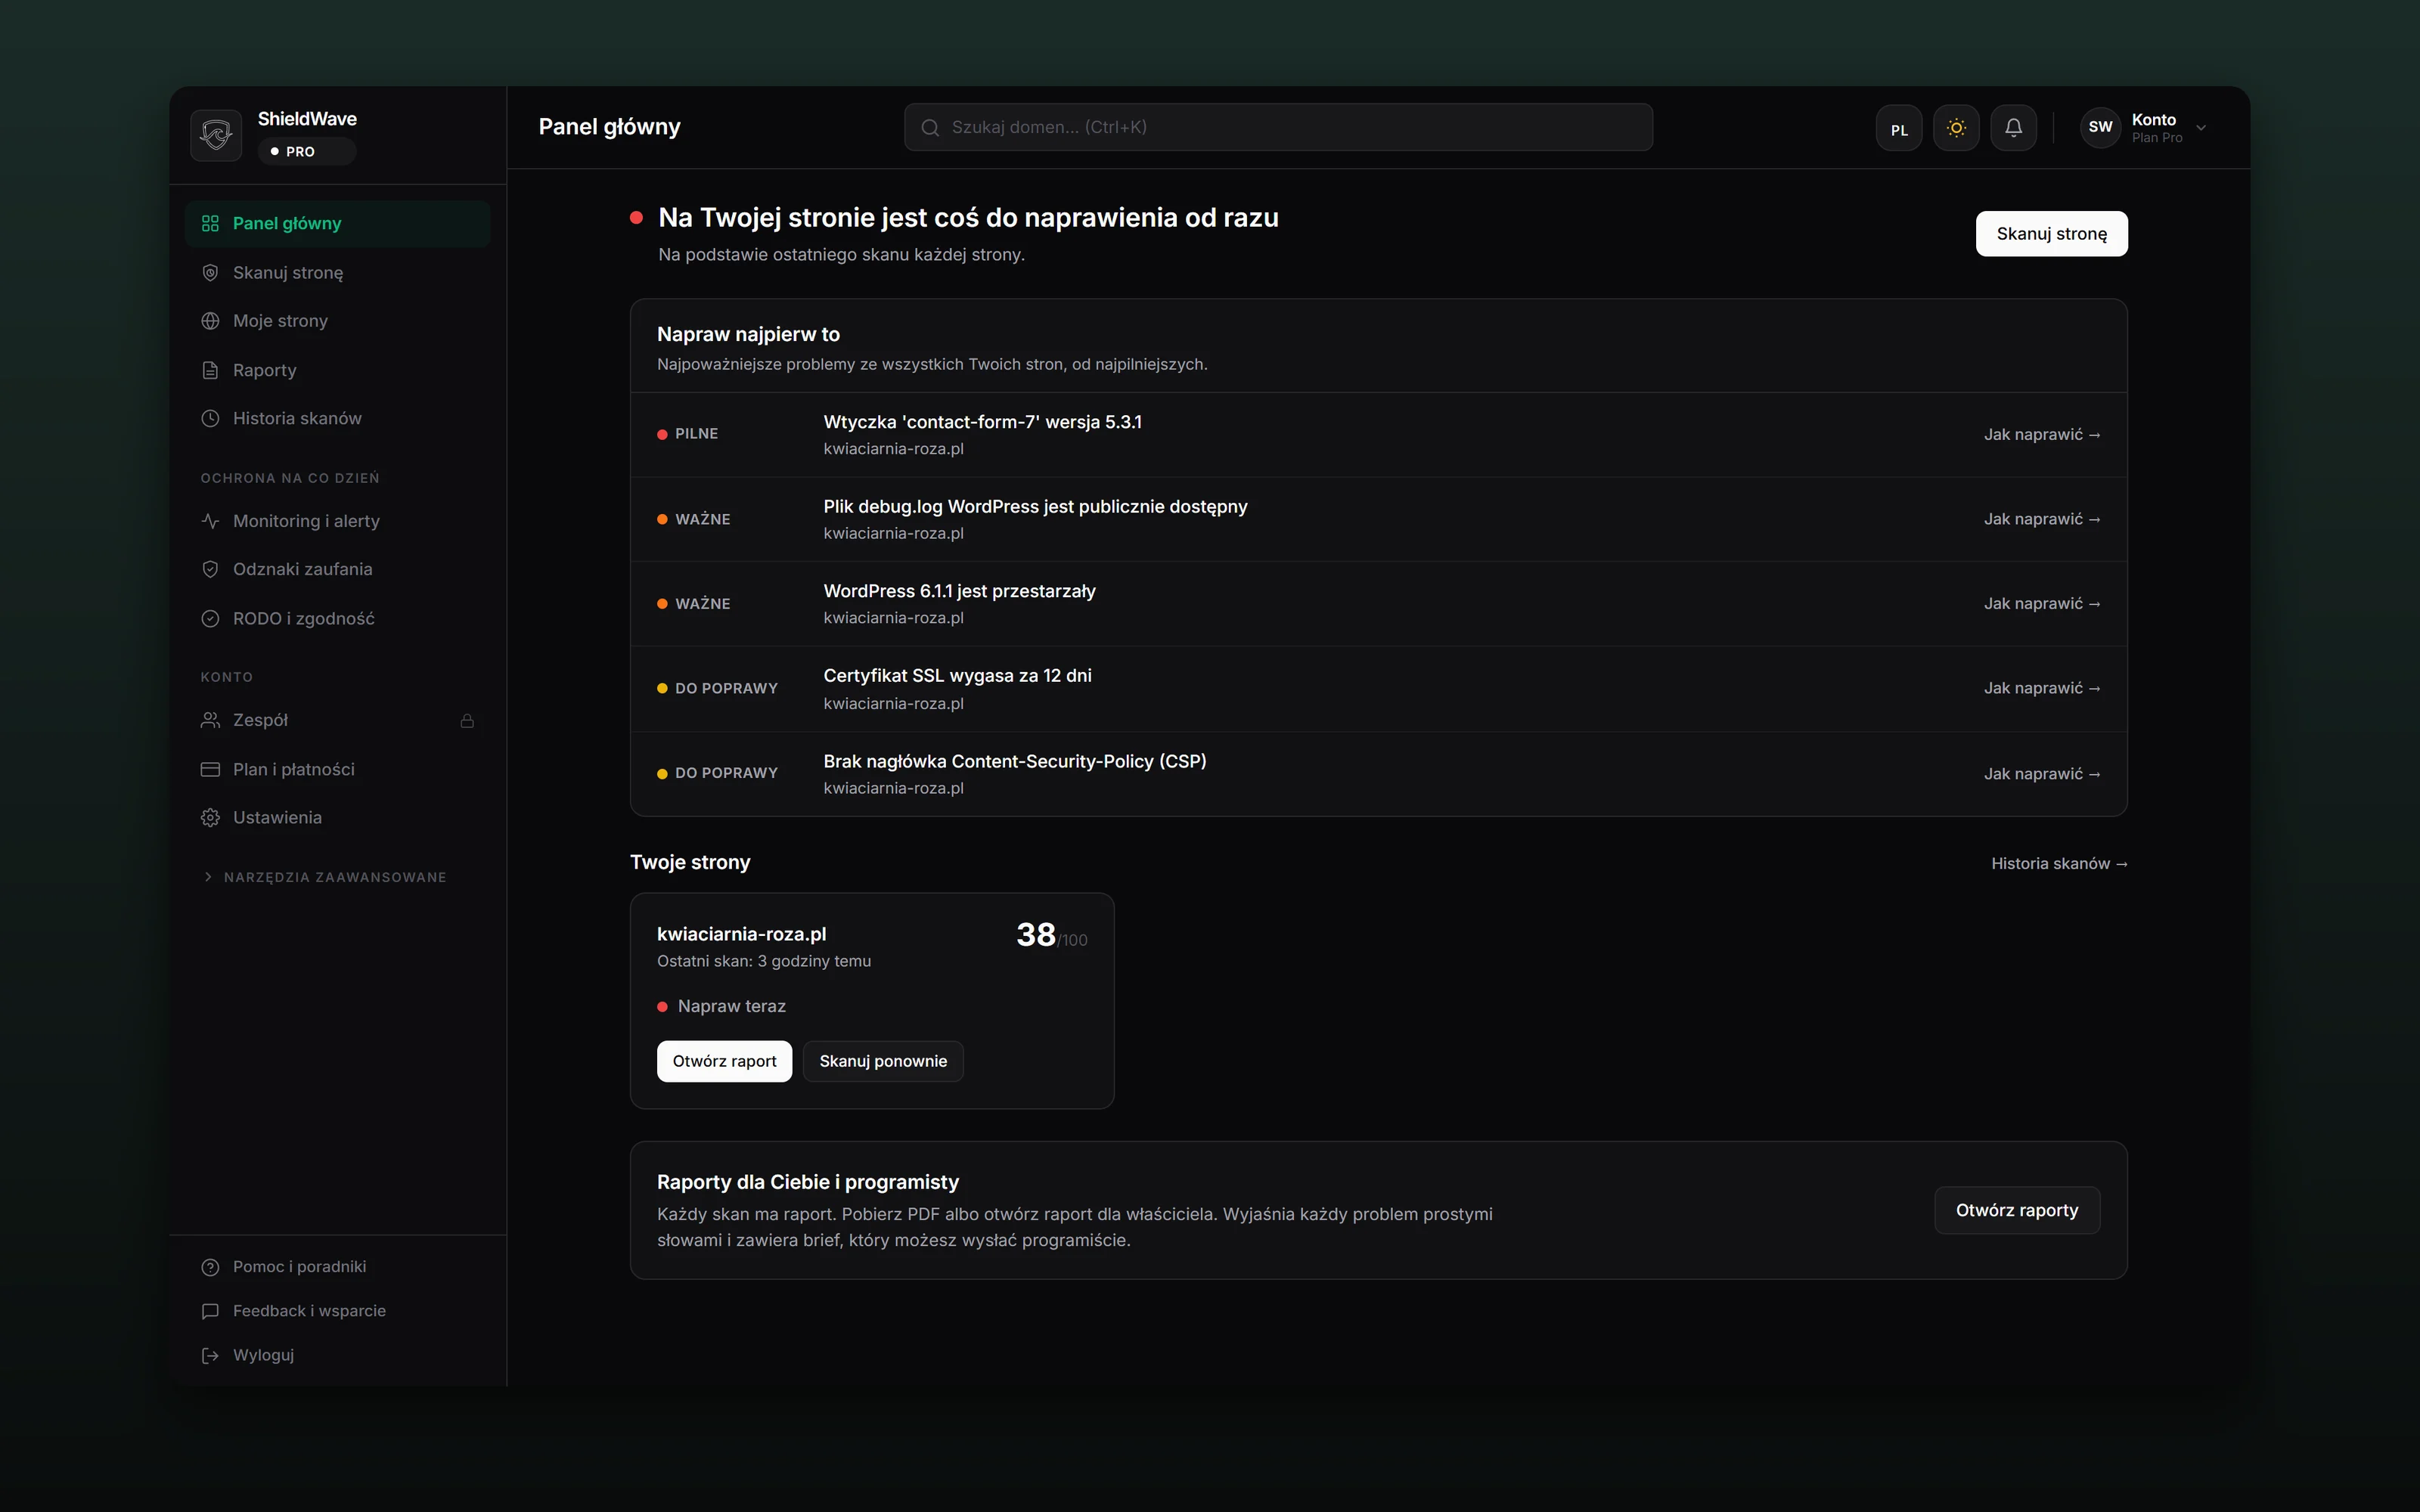Click the Otwórz raporty button
Screen dimensions: 2420x1512
coord(2017,1210)
